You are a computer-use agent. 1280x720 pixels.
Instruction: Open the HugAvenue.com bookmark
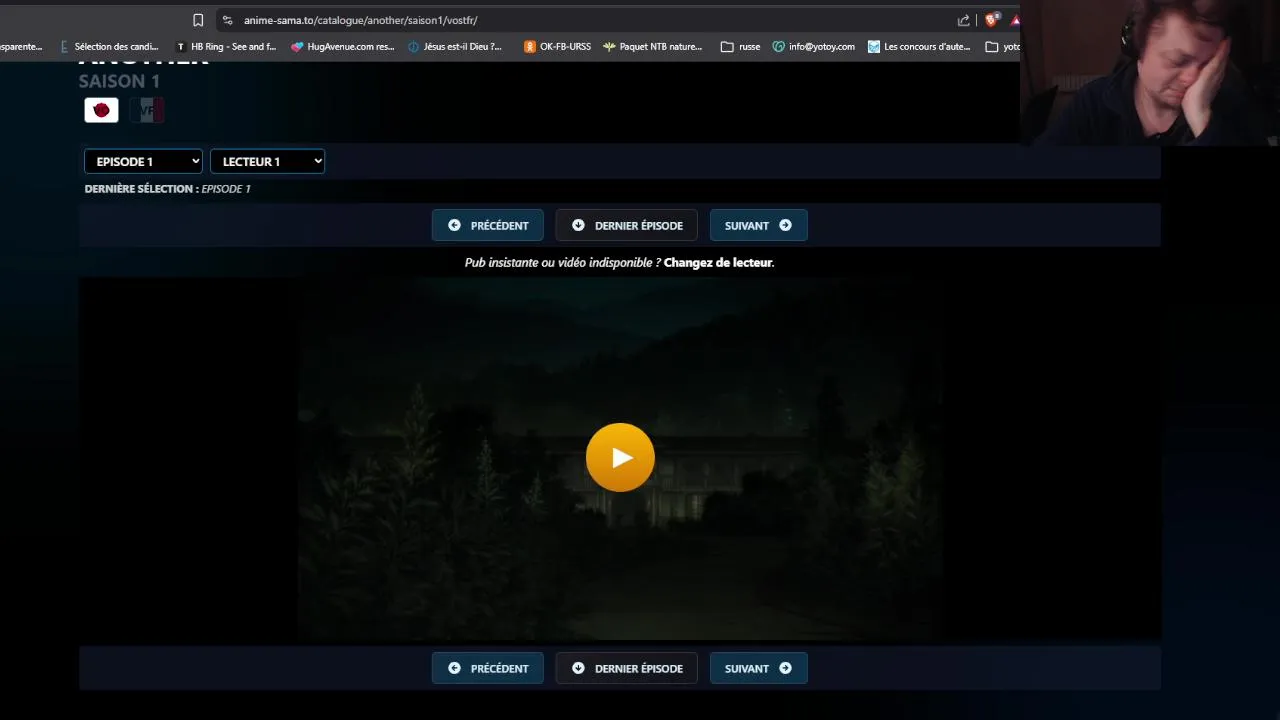(x=343, y=46)
